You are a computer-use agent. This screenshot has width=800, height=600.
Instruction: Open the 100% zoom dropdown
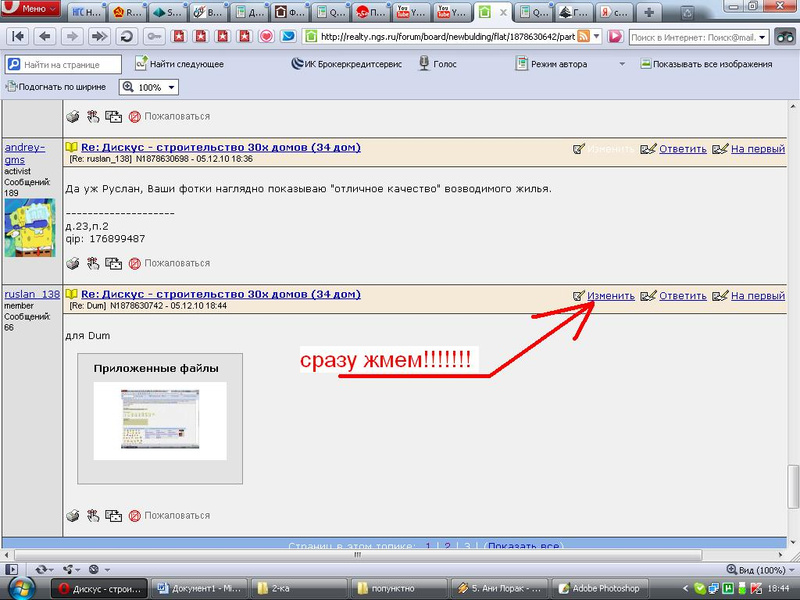[149, 87]
